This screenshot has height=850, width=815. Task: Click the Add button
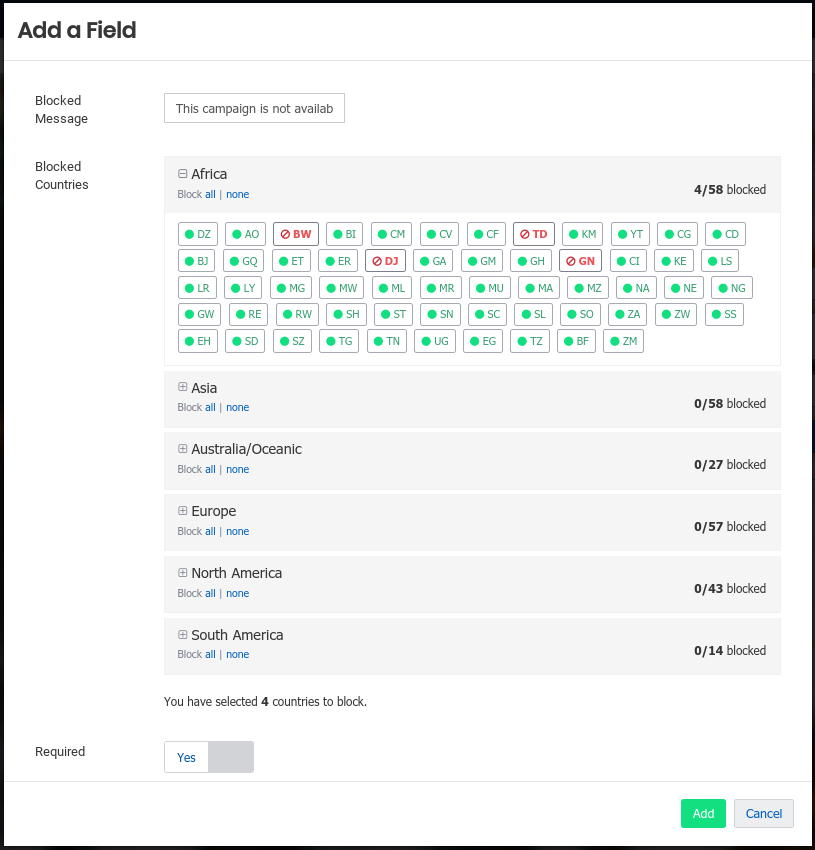click(x=703, y=813)
